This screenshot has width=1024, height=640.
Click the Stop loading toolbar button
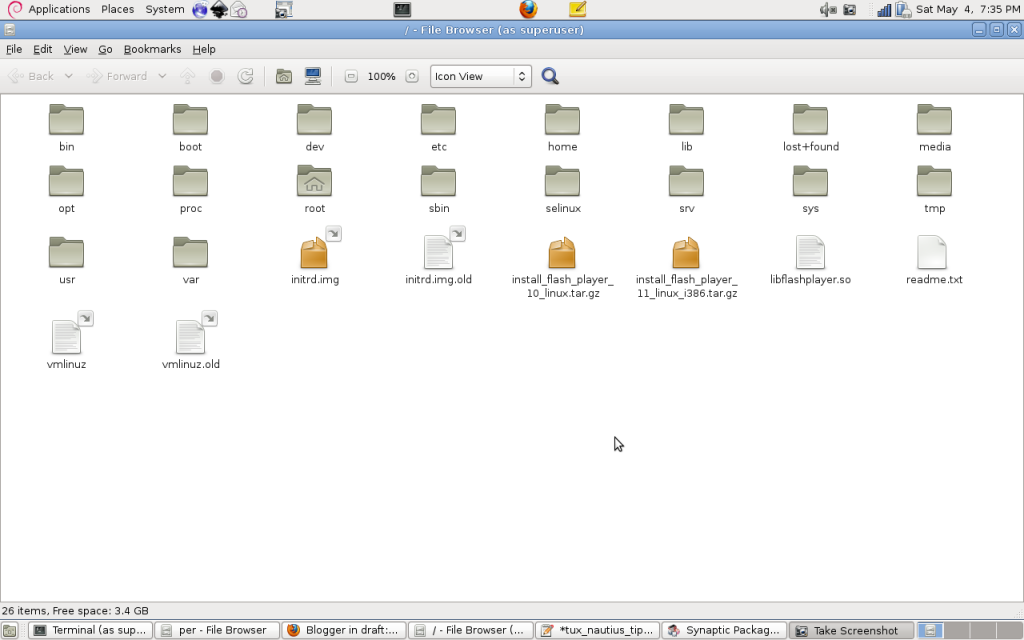[217, 76]
